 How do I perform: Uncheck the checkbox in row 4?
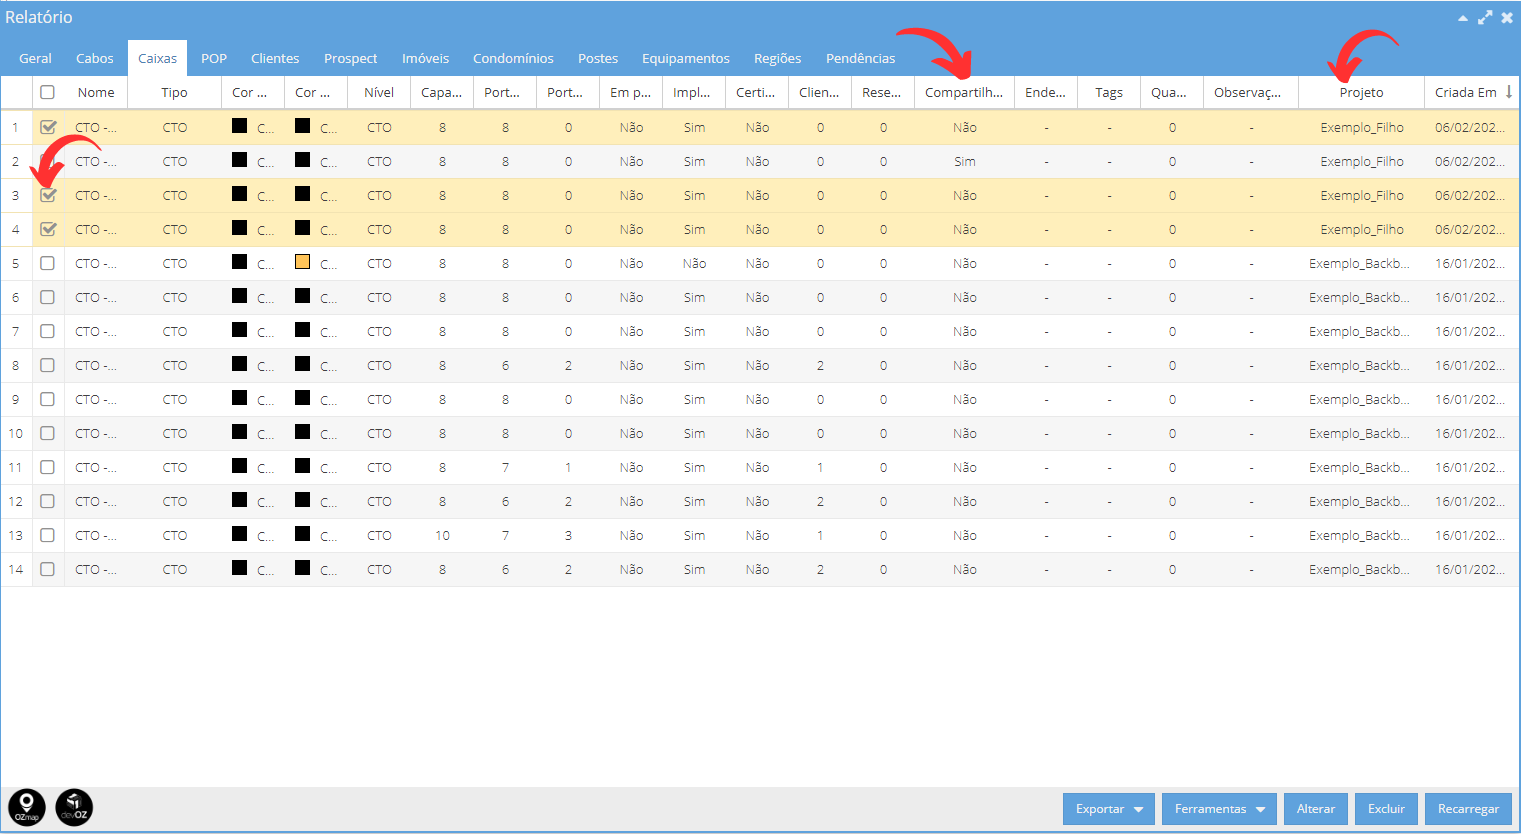tap(47, 229)
